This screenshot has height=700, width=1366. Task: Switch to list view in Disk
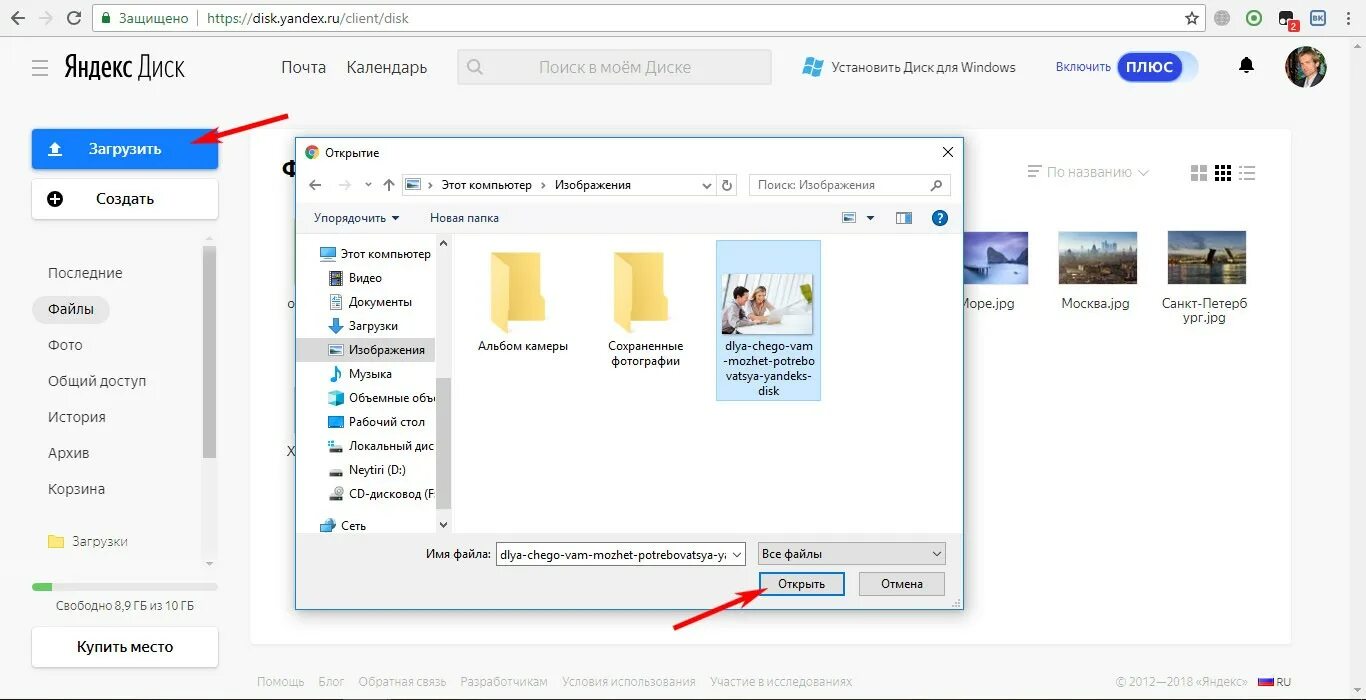click(1246, 173)
